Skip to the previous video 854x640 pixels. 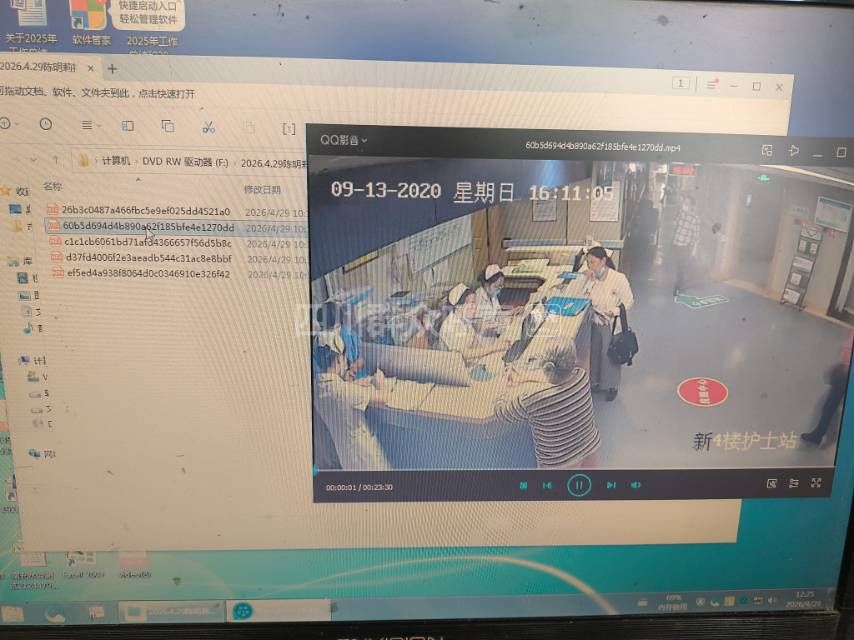click(548, 485)
